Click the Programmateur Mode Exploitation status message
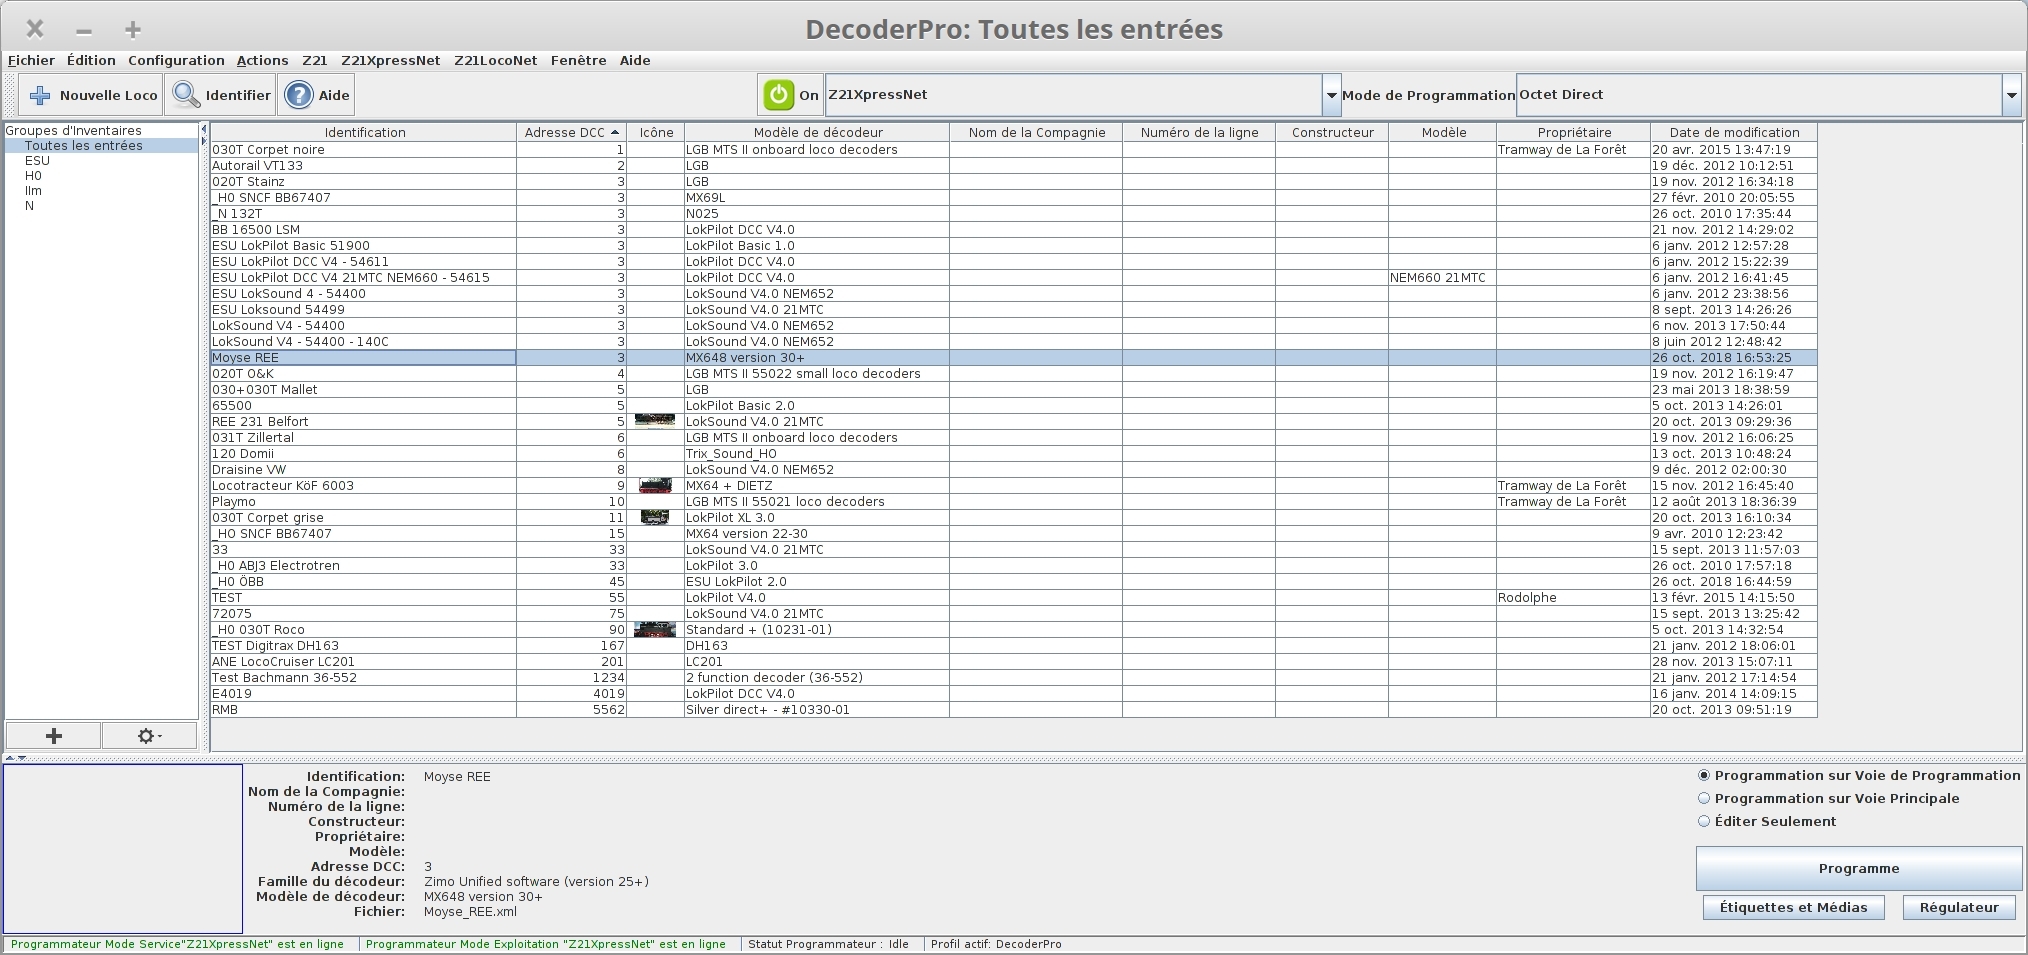The image size is (2028, 955). (x=545, y=944)
